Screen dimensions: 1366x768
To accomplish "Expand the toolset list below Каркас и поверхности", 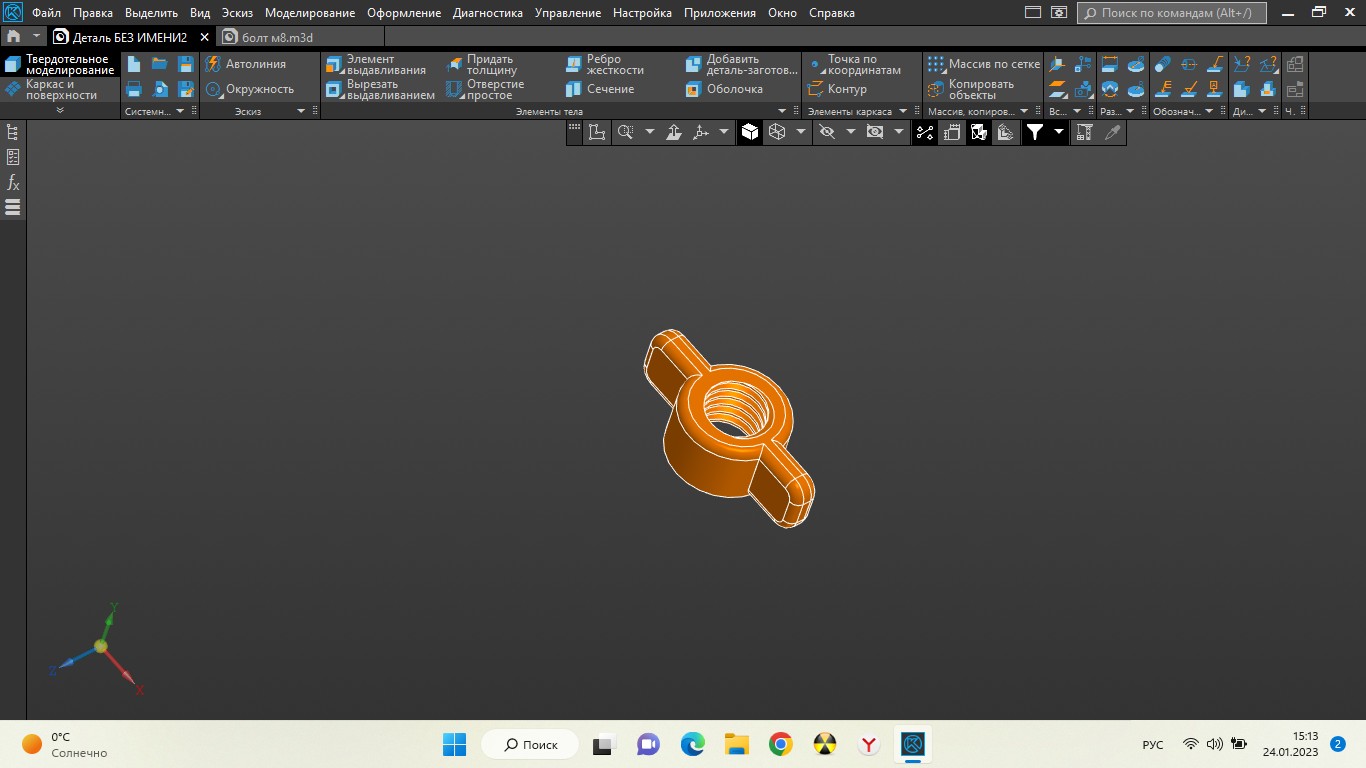I will (59, 110).
